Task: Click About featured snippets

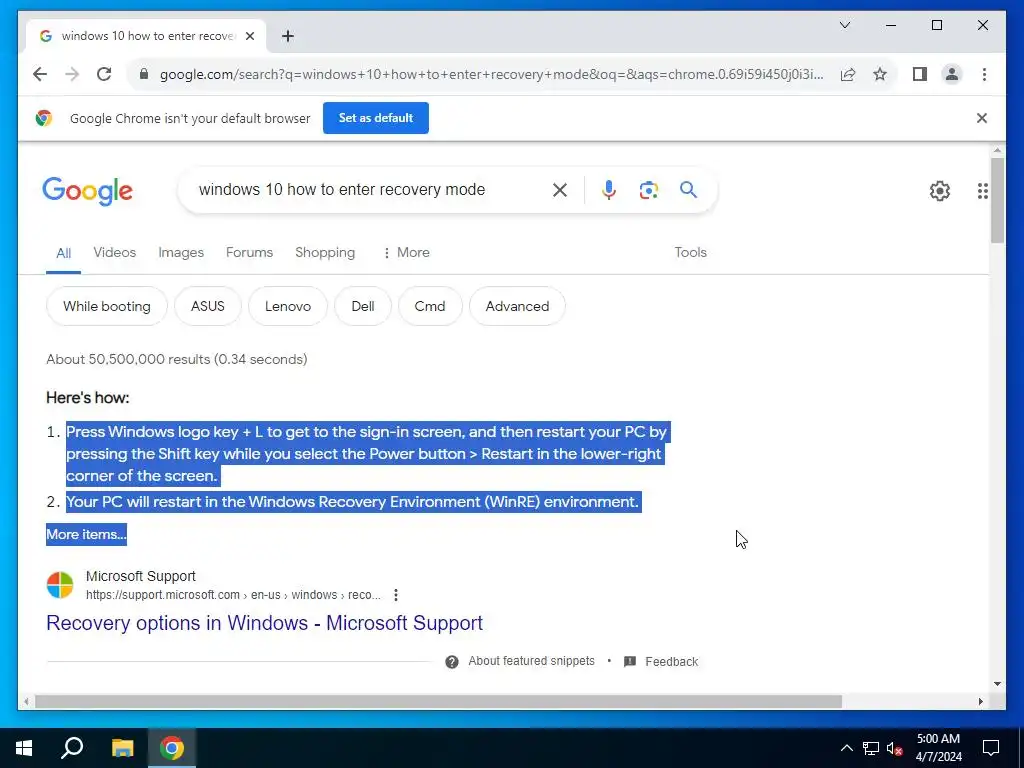Action: tap(532, 661)
